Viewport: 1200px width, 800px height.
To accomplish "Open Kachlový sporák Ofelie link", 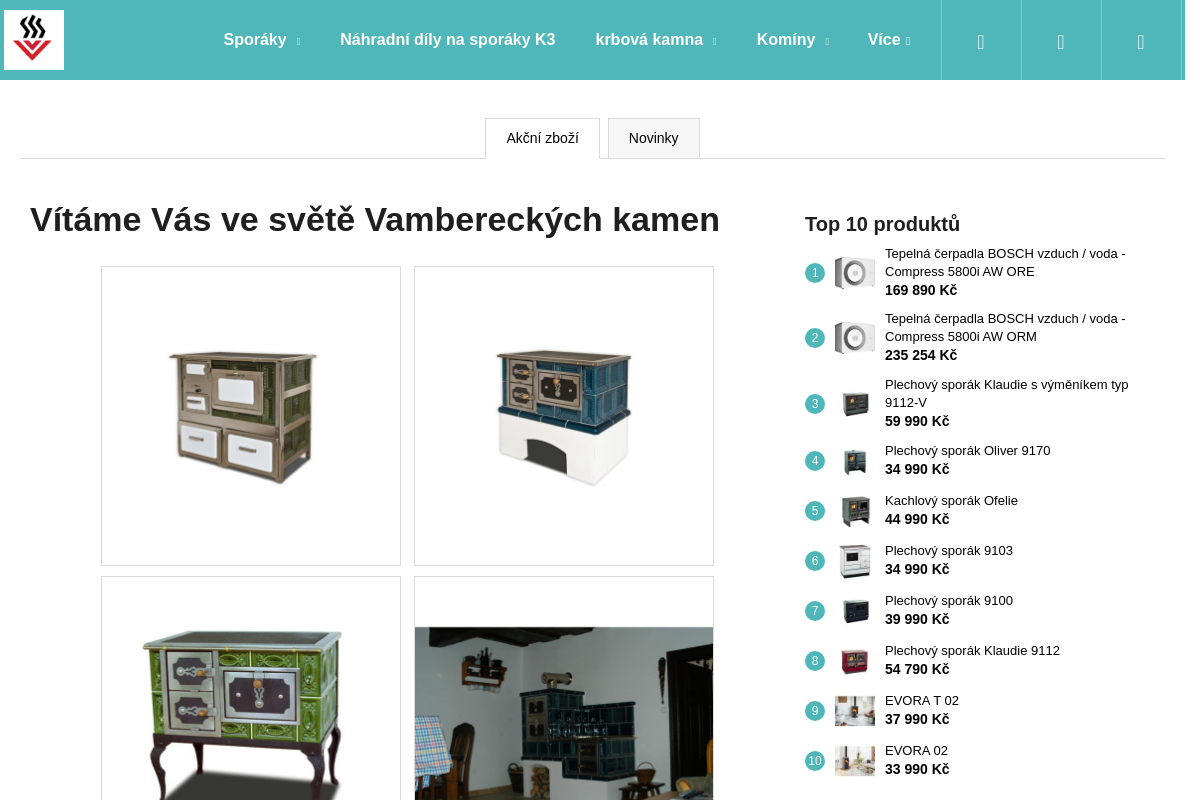I will [951, 501].
